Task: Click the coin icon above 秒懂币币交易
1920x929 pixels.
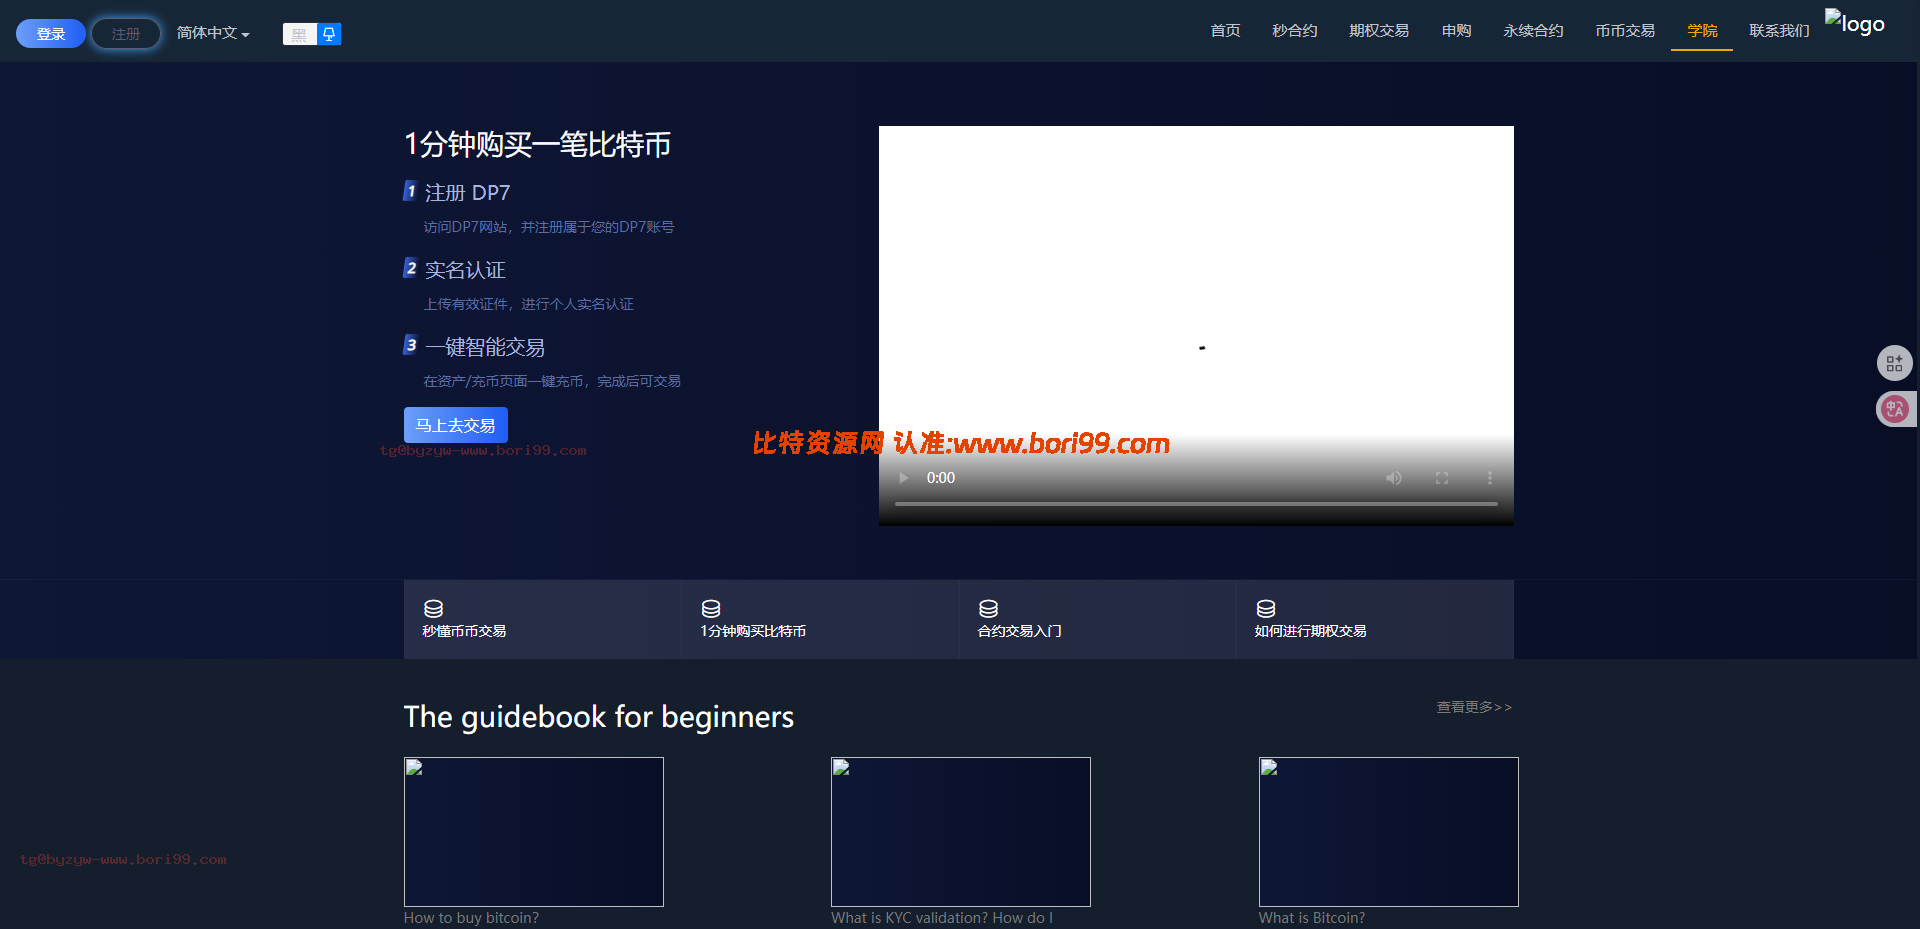Action: pyautogui.click(x=433, y=609)
